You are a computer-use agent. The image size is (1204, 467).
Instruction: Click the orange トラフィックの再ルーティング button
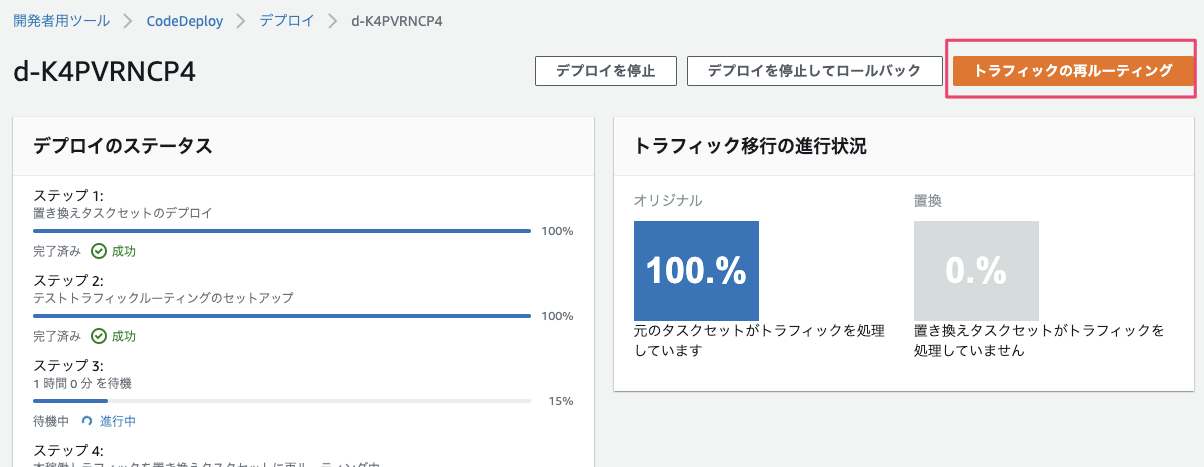click(1073, 71)
